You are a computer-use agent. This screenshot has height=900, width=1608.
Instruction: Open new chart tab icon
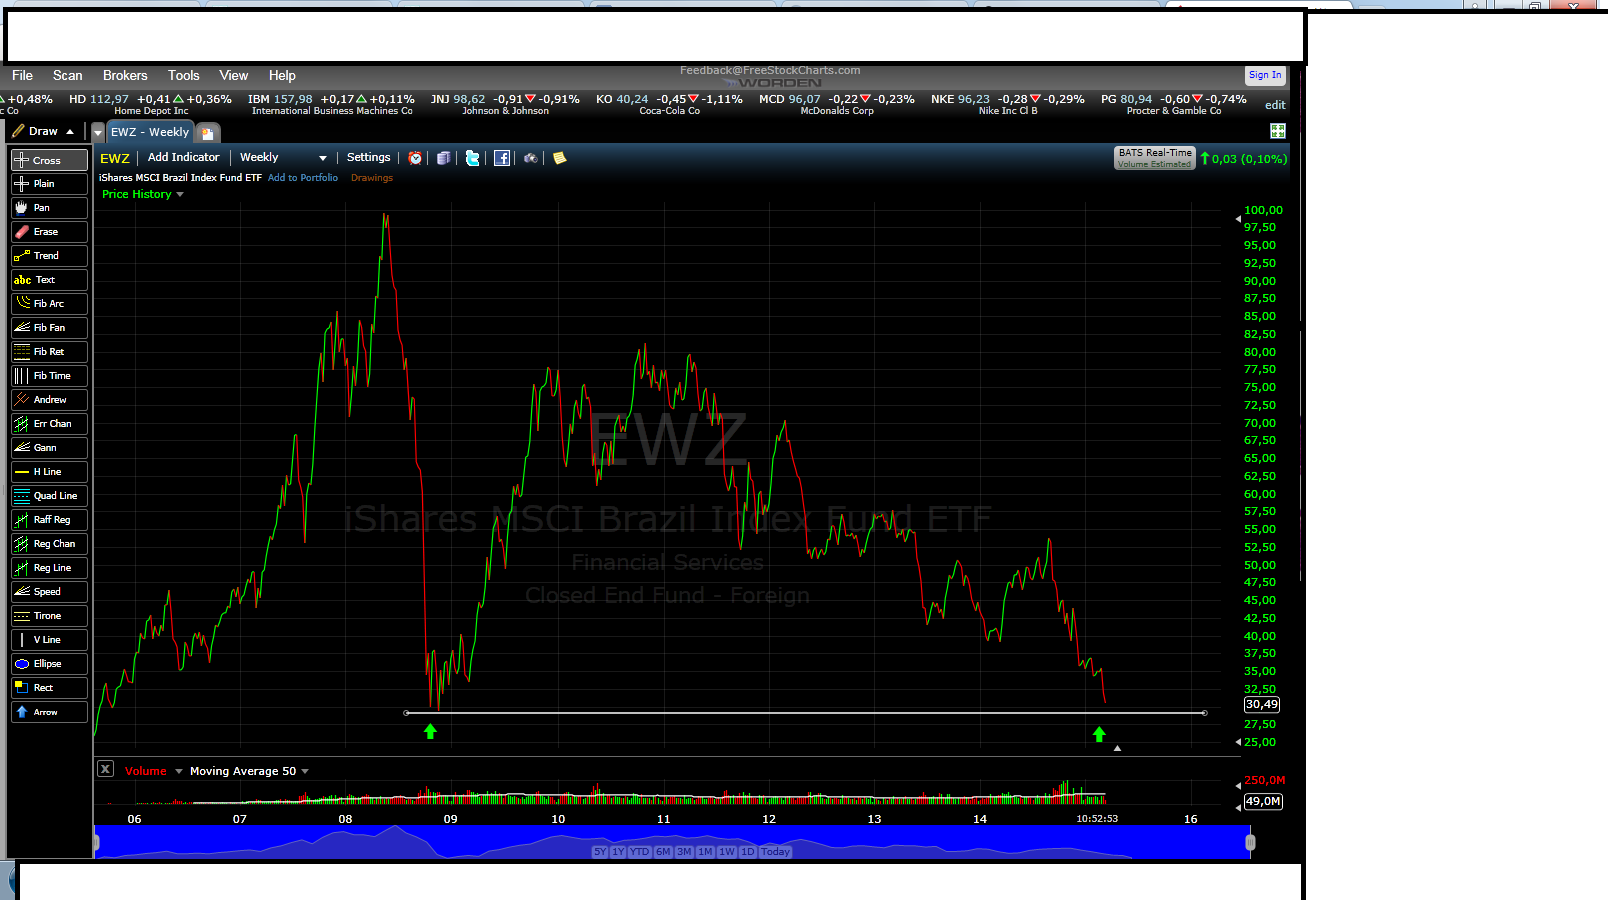click(207, 132)
